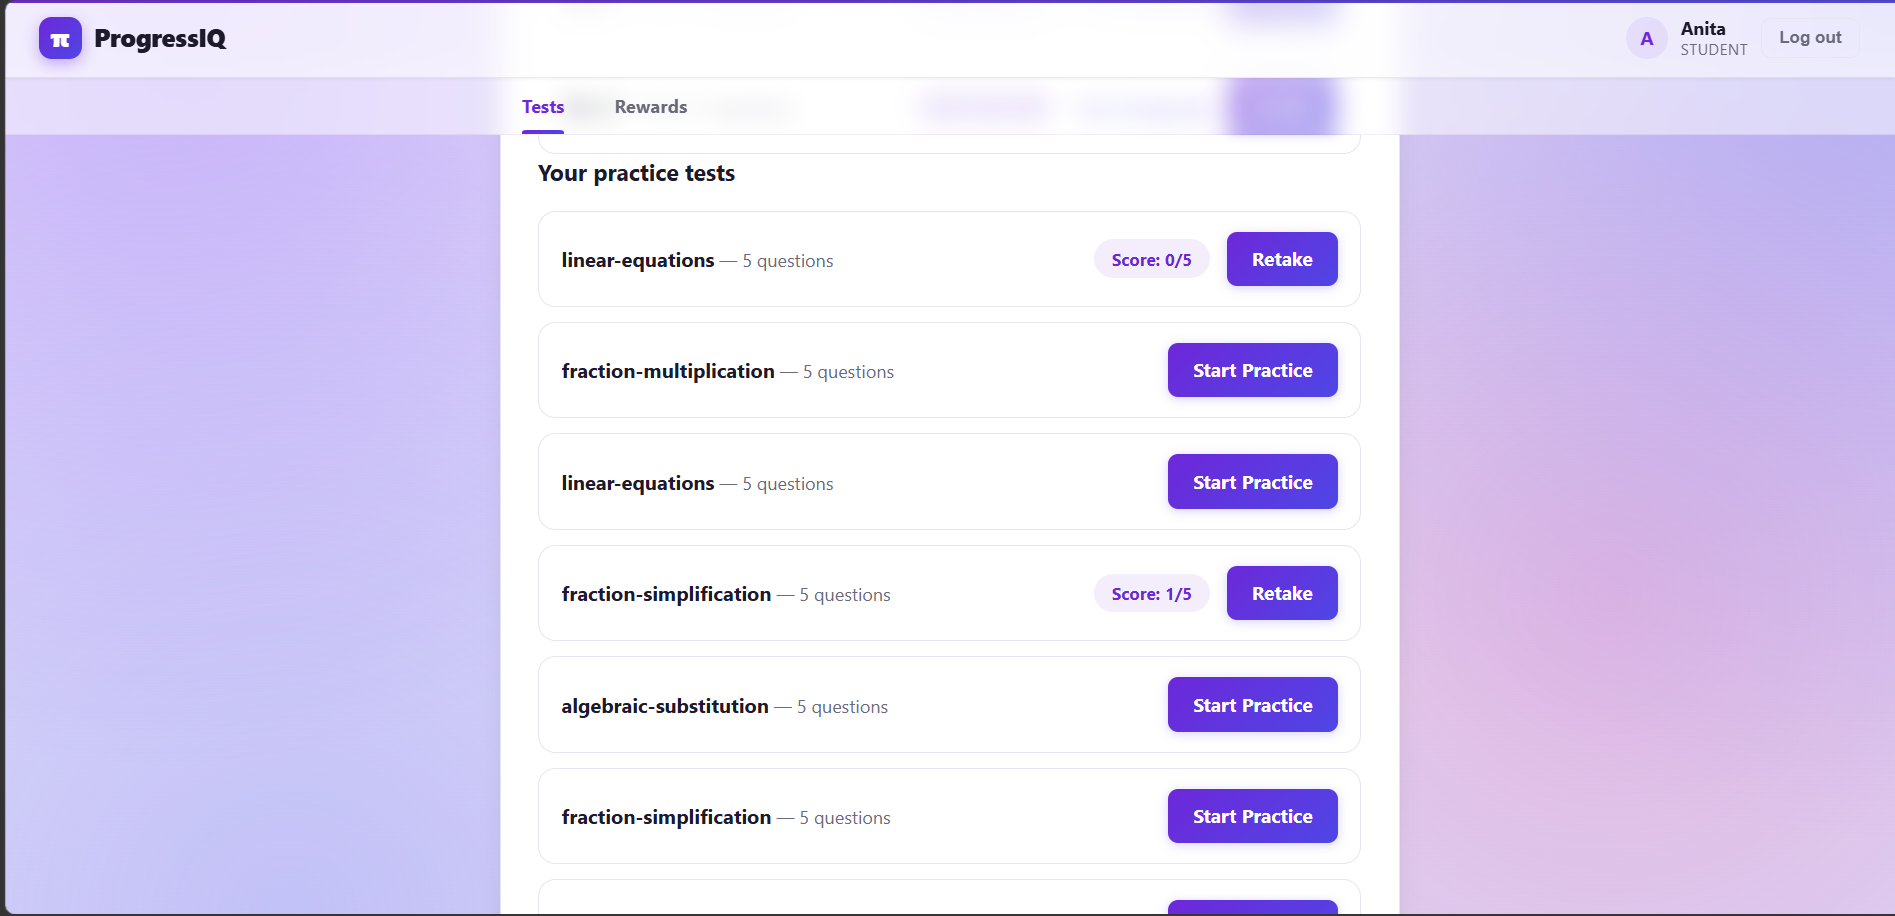Click the ProgressIQ brand name
This screenshot has height=916, width=1895.
[160, 39]
